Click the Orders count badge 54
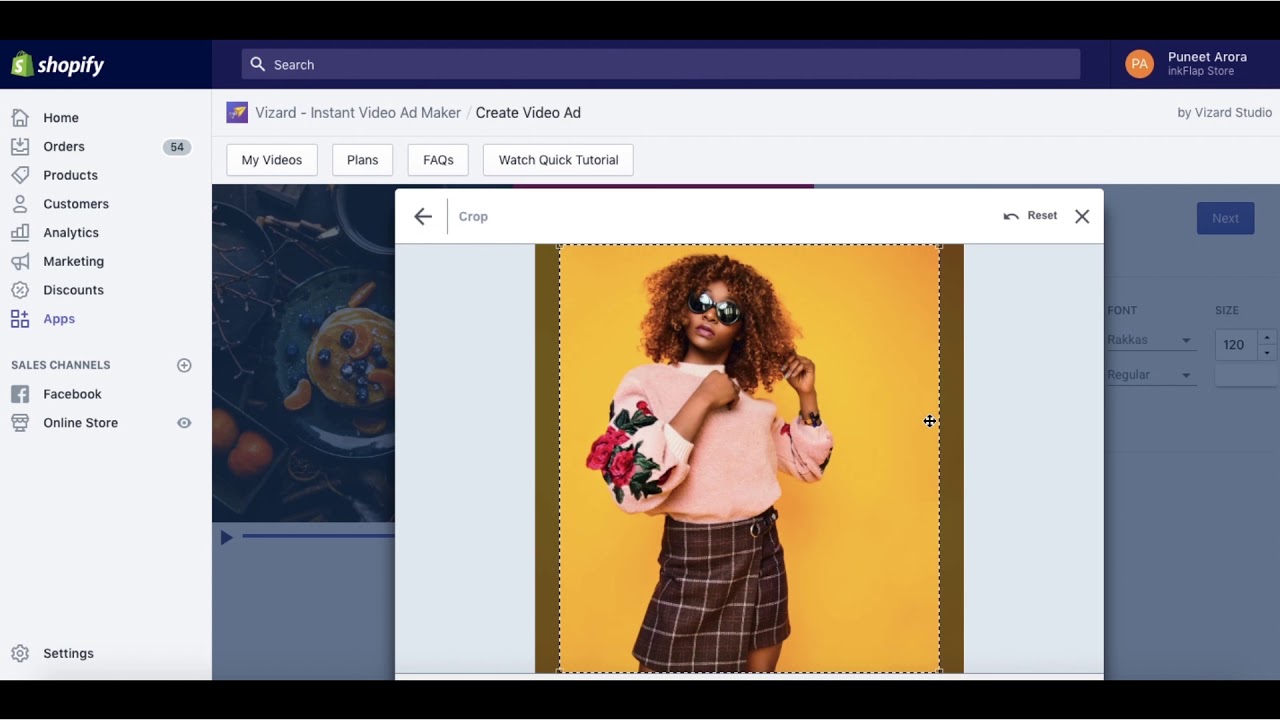The image size is (1280, 720). [x=177, y=147]
